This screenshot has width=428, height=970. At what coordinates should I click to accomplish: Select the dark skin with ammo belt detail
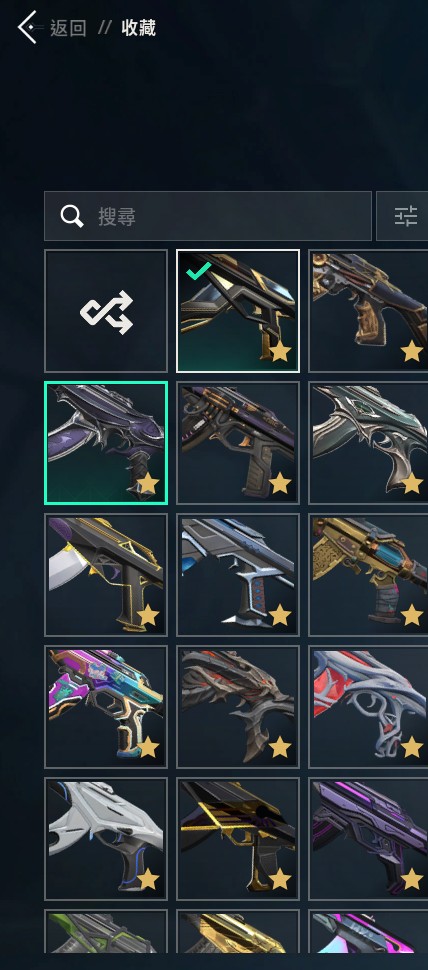[x=238, y=443]
